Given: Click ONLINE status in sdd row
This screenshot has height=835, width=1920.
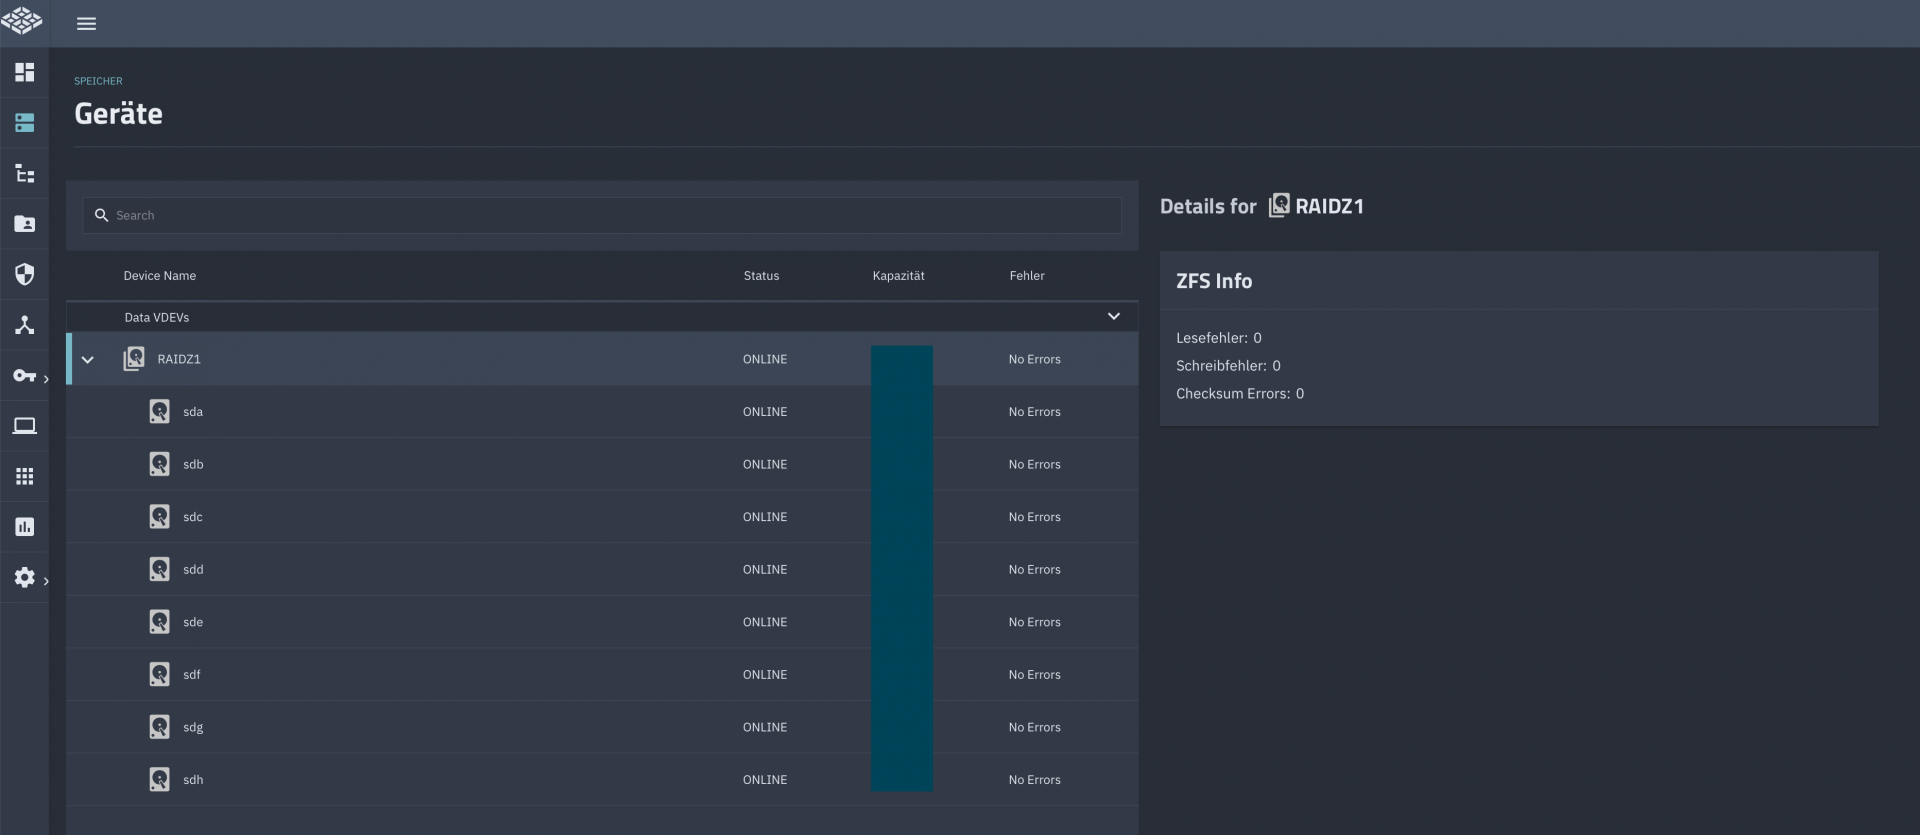Looking at the screenshot, I should [765, 569].
